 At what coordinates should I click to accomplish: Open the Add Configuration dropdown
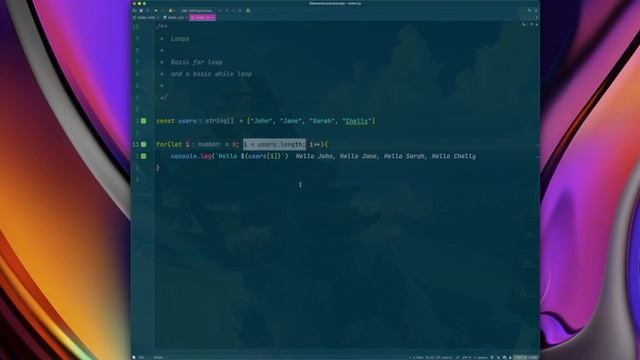(197, 11)
